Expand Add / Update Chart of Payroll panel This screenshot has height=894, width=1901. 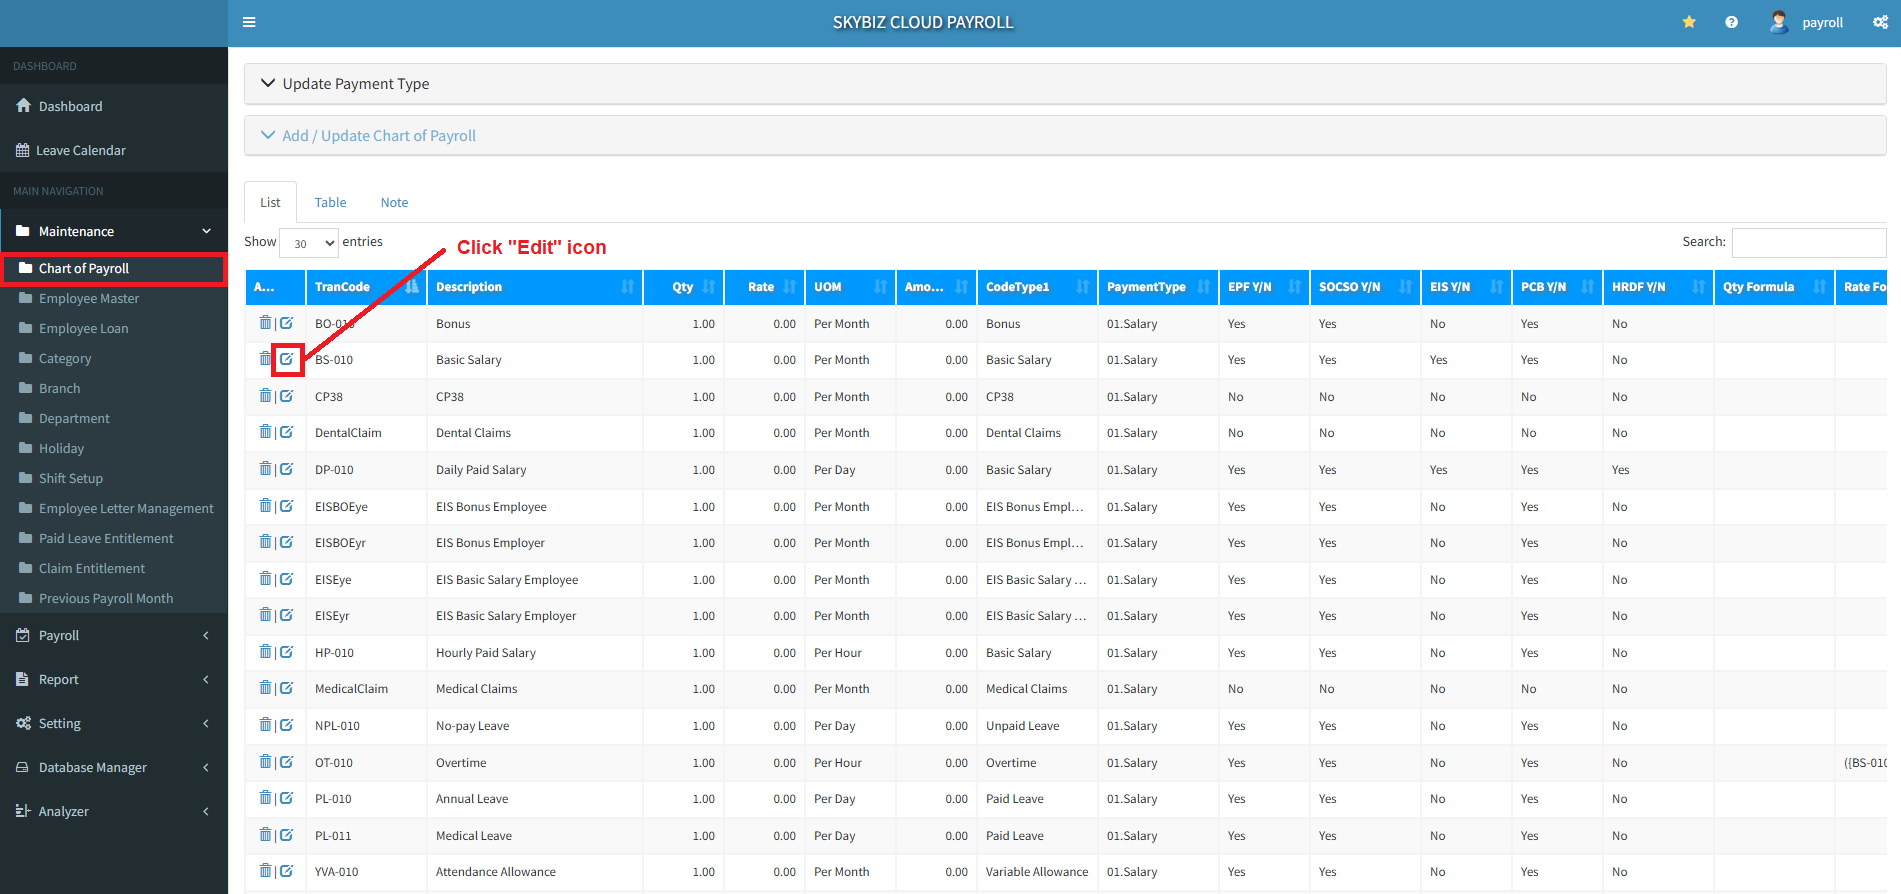tap(378, 136)
